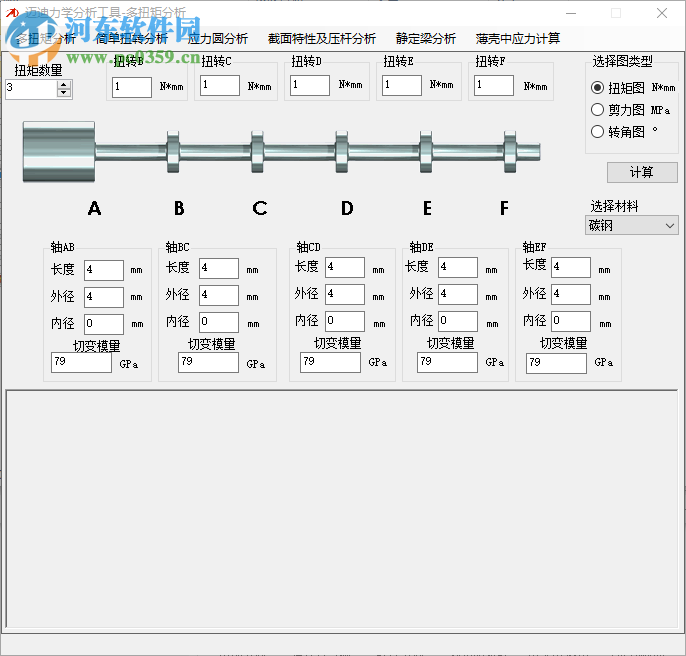This screenshot has height=656, width=686.
Task: Minimize the analysis tool window
Action: point(571,13)
